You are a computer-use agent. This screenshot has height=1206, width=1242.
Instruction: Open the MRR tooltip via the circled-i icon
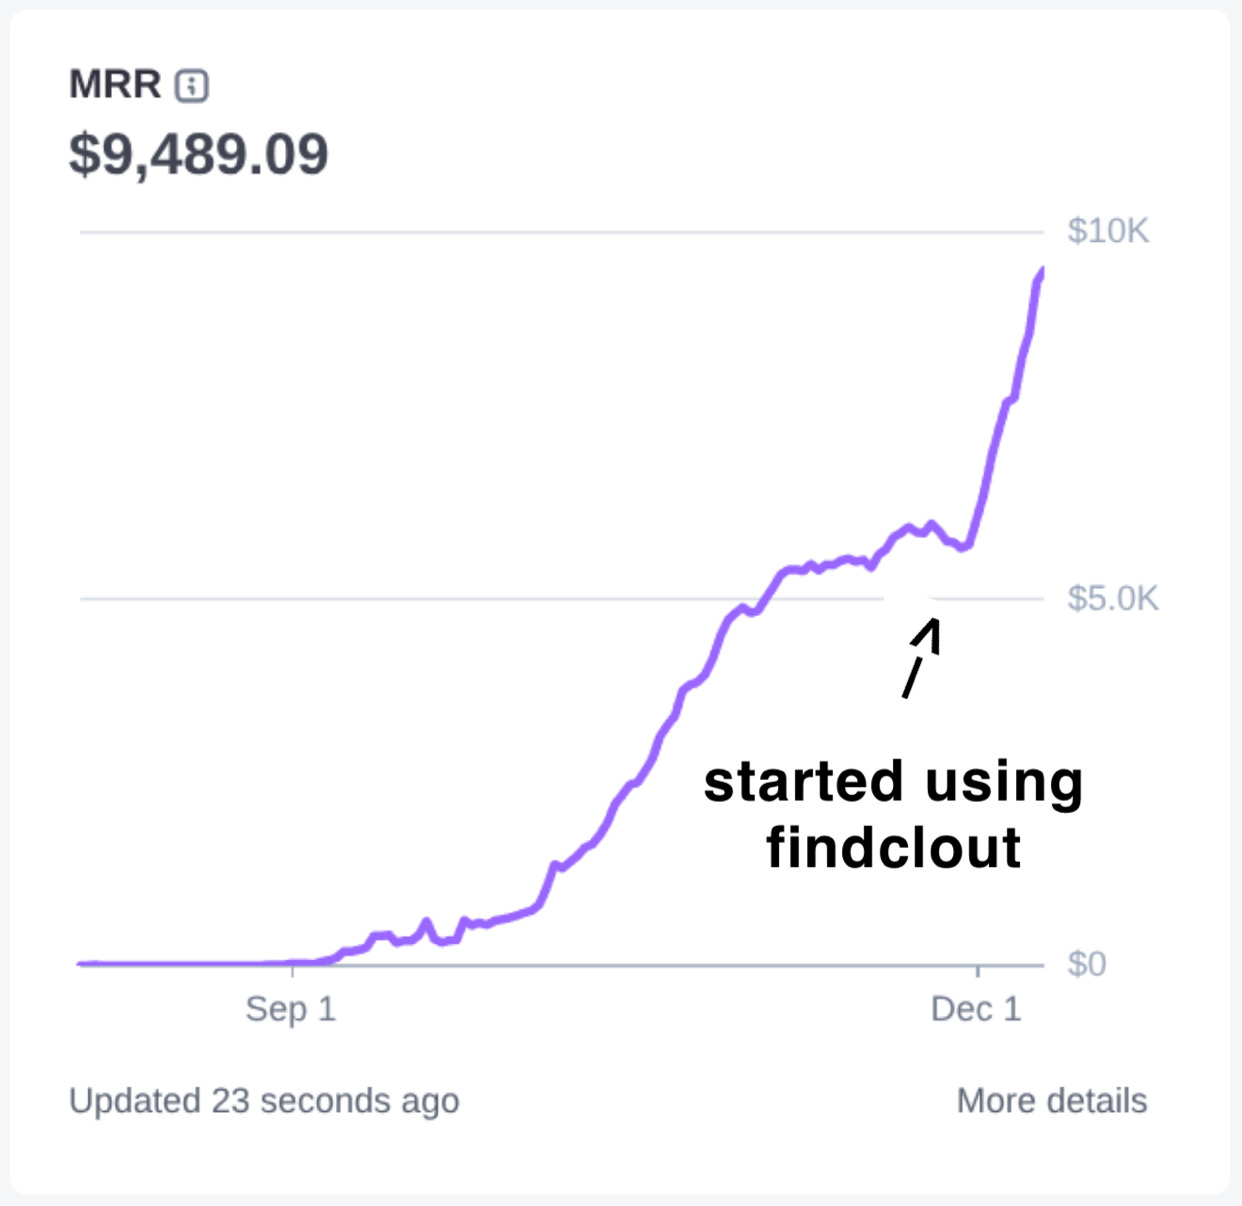pyautogui.click(x=191, y=84)
